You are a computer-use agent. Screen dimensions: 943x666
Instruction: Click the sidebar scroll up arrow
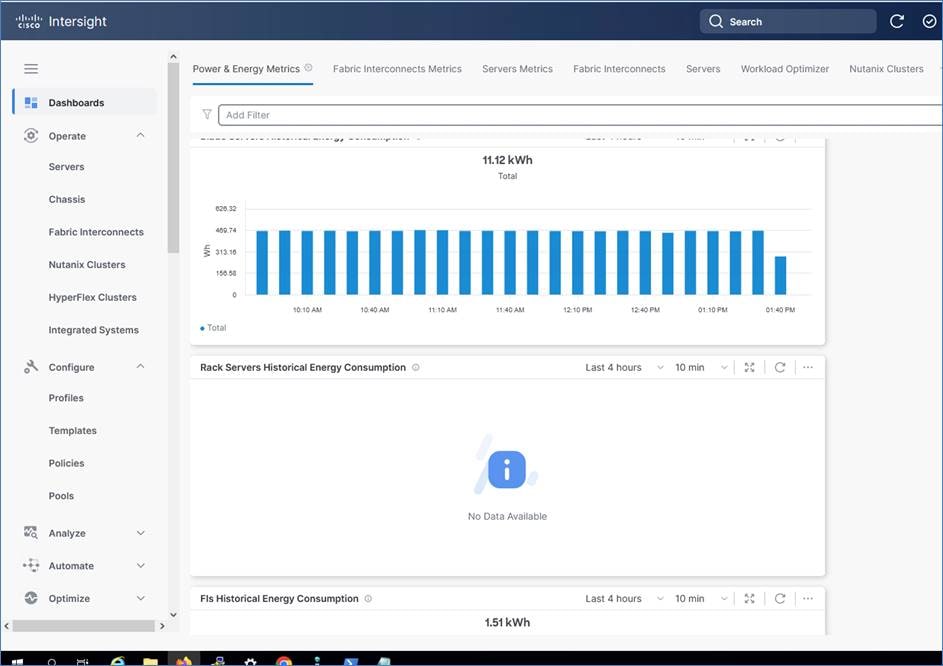pos(173,57)
